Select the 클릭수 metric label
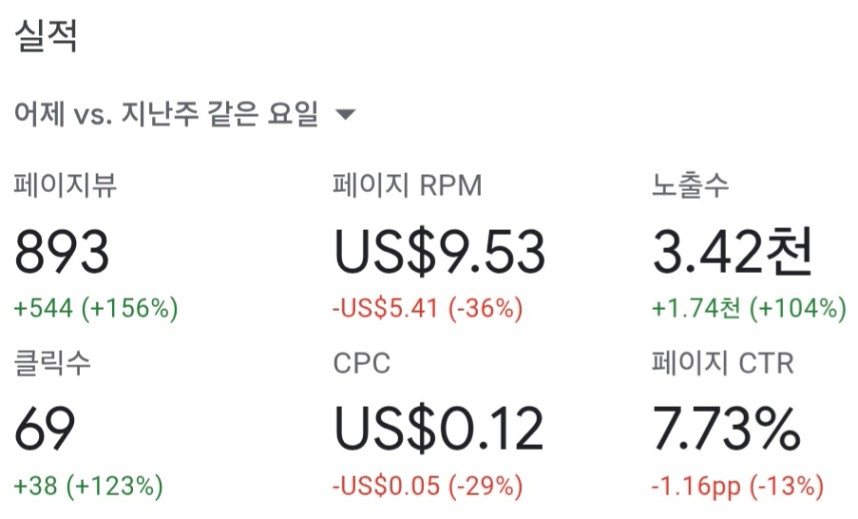This screenshot has width=858, height=519. pyautogui.click(x=52, y=362)
